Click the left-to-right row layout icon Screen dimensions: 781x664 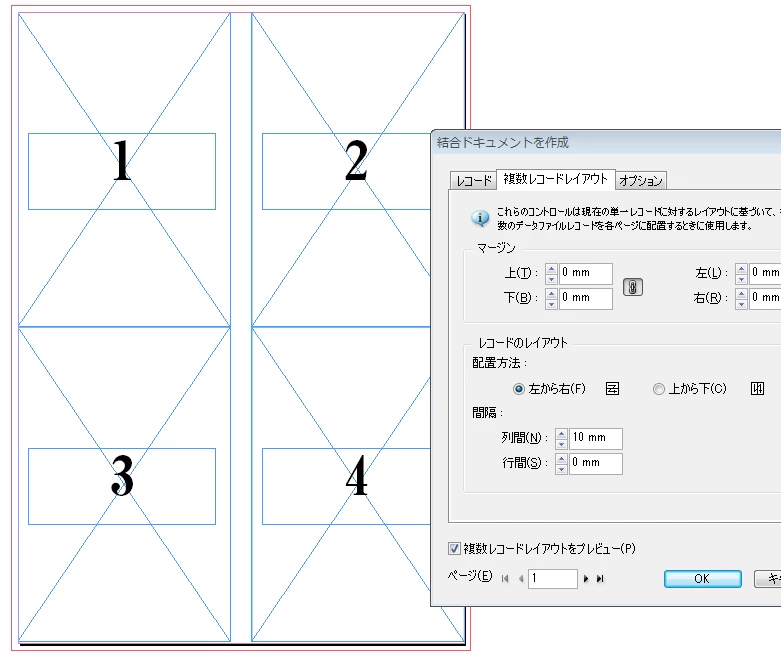pyautogui.click(x=612, y=389)
